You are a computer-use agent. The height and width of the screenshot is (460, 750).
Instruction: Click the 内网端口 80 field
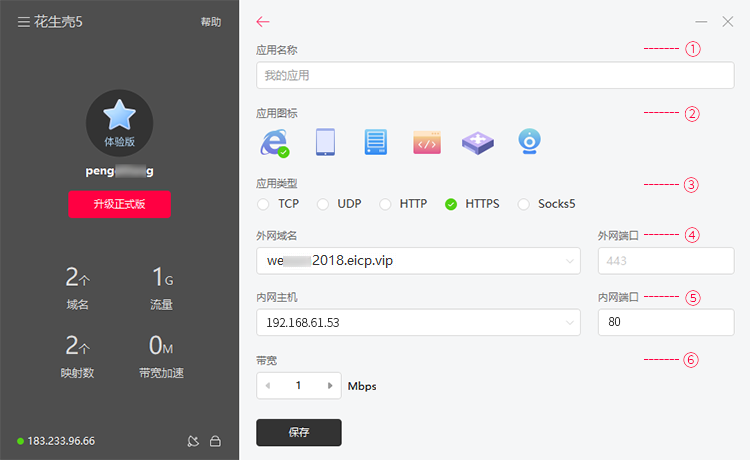[x=666, y=322]
